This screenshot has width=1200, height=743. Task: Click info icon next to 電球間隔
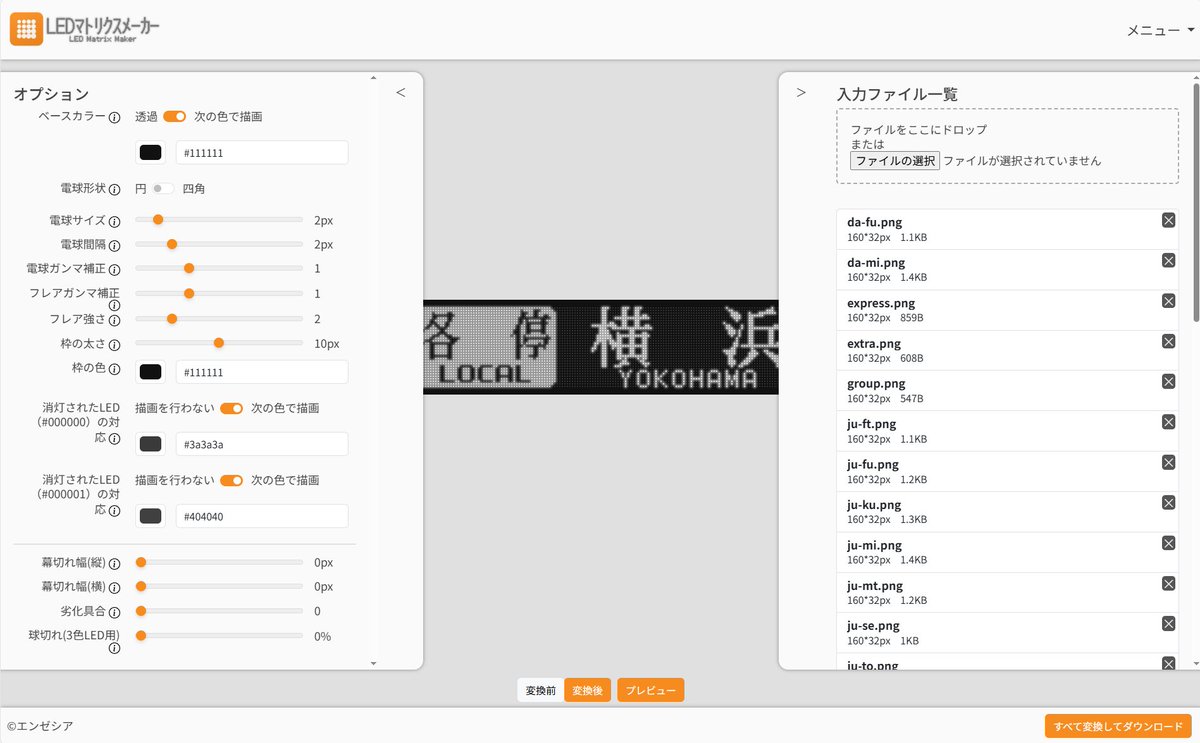coord(114,245)
